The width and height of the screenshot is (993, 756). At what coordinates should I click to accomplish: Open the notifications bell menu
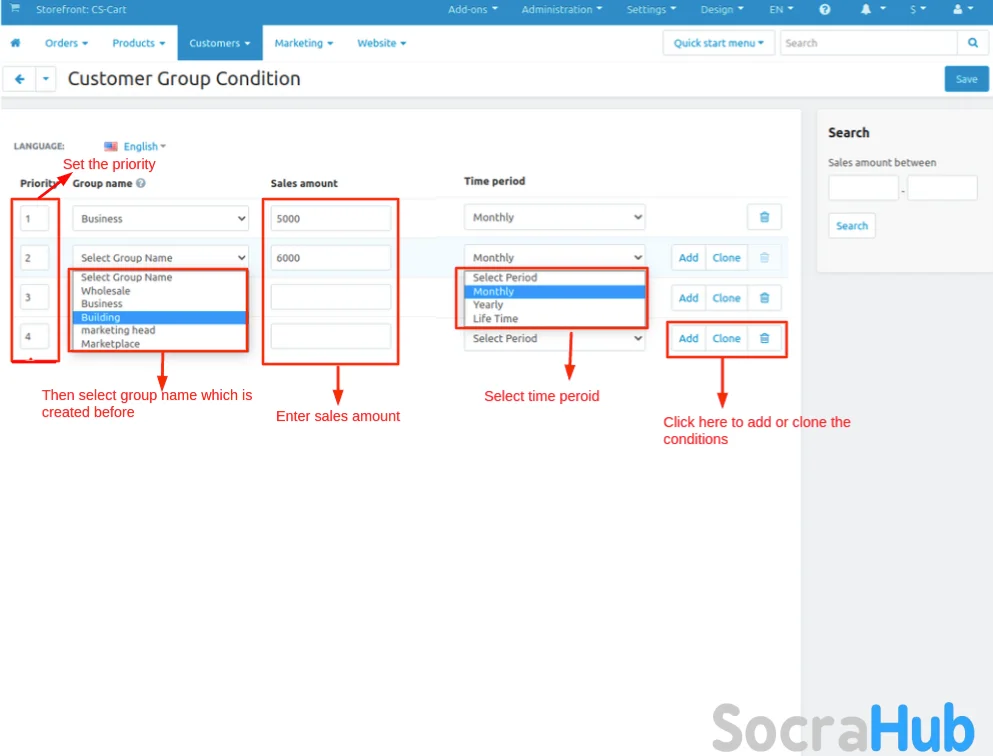pyautogui.click(x=868, y=10)
